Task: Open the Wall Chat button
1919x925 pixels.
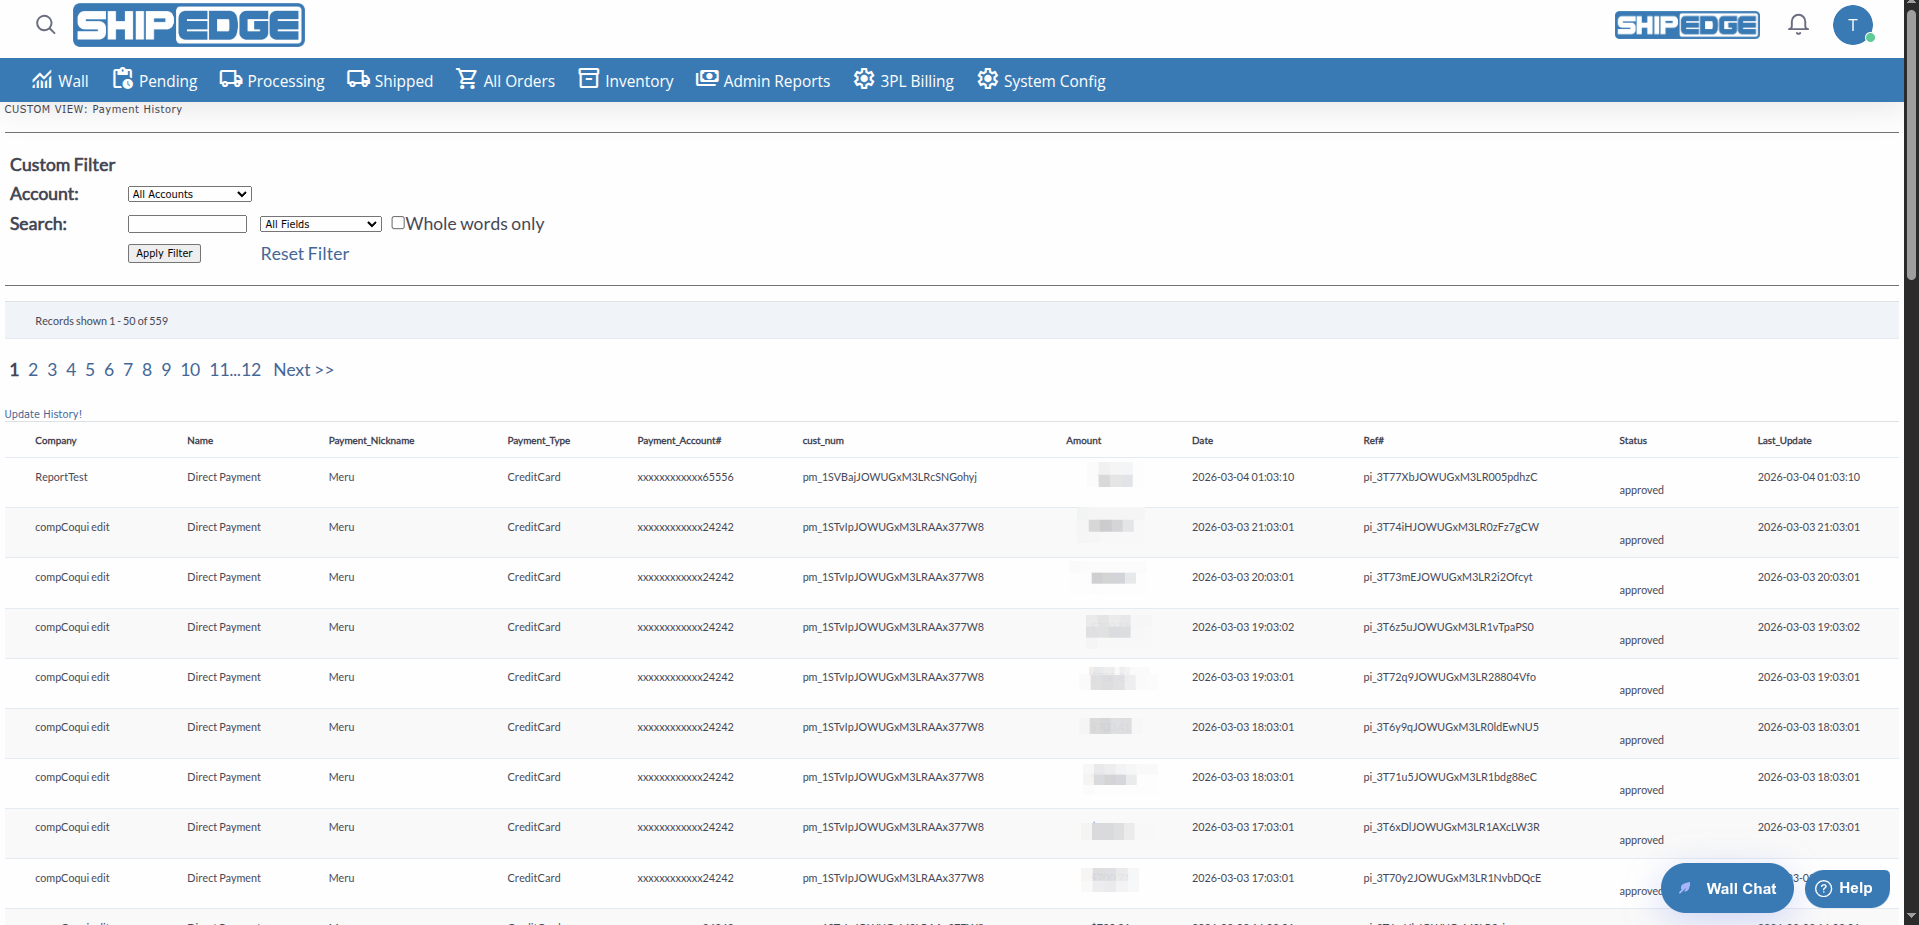Action: (1727, 888)
